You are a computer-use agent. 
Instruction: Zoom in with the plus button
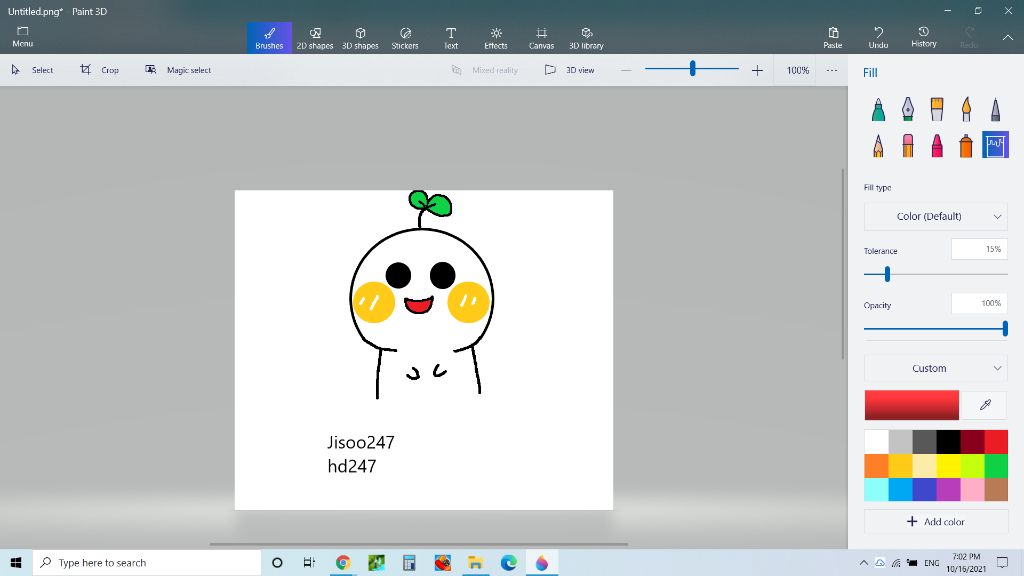[757, 70]
